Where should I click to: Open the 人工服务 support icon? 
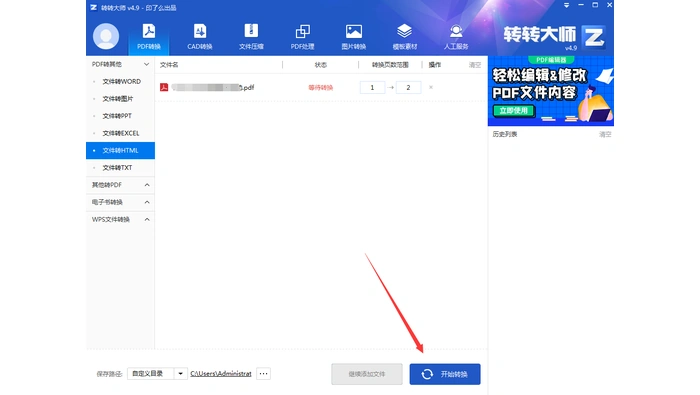point(456,37)
